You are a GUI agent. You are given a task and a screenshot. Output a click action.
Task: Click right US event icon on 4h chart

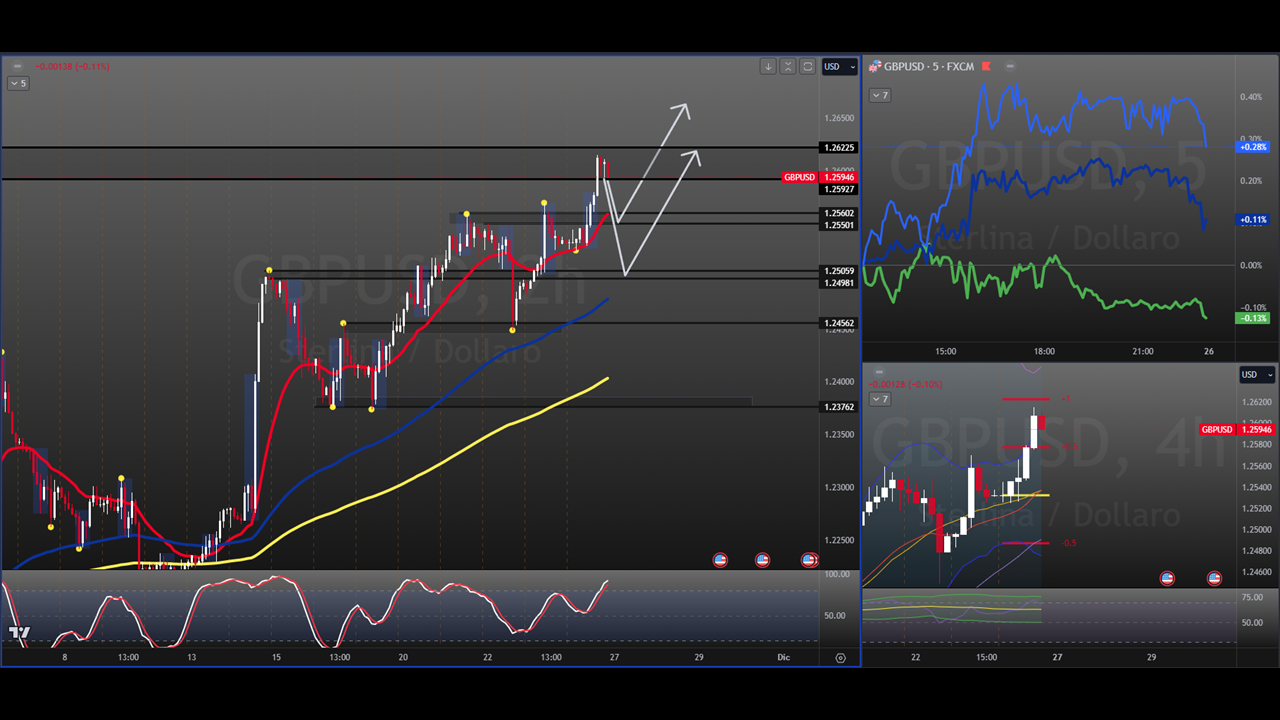pyautogui.click(x=1214, y=578)
